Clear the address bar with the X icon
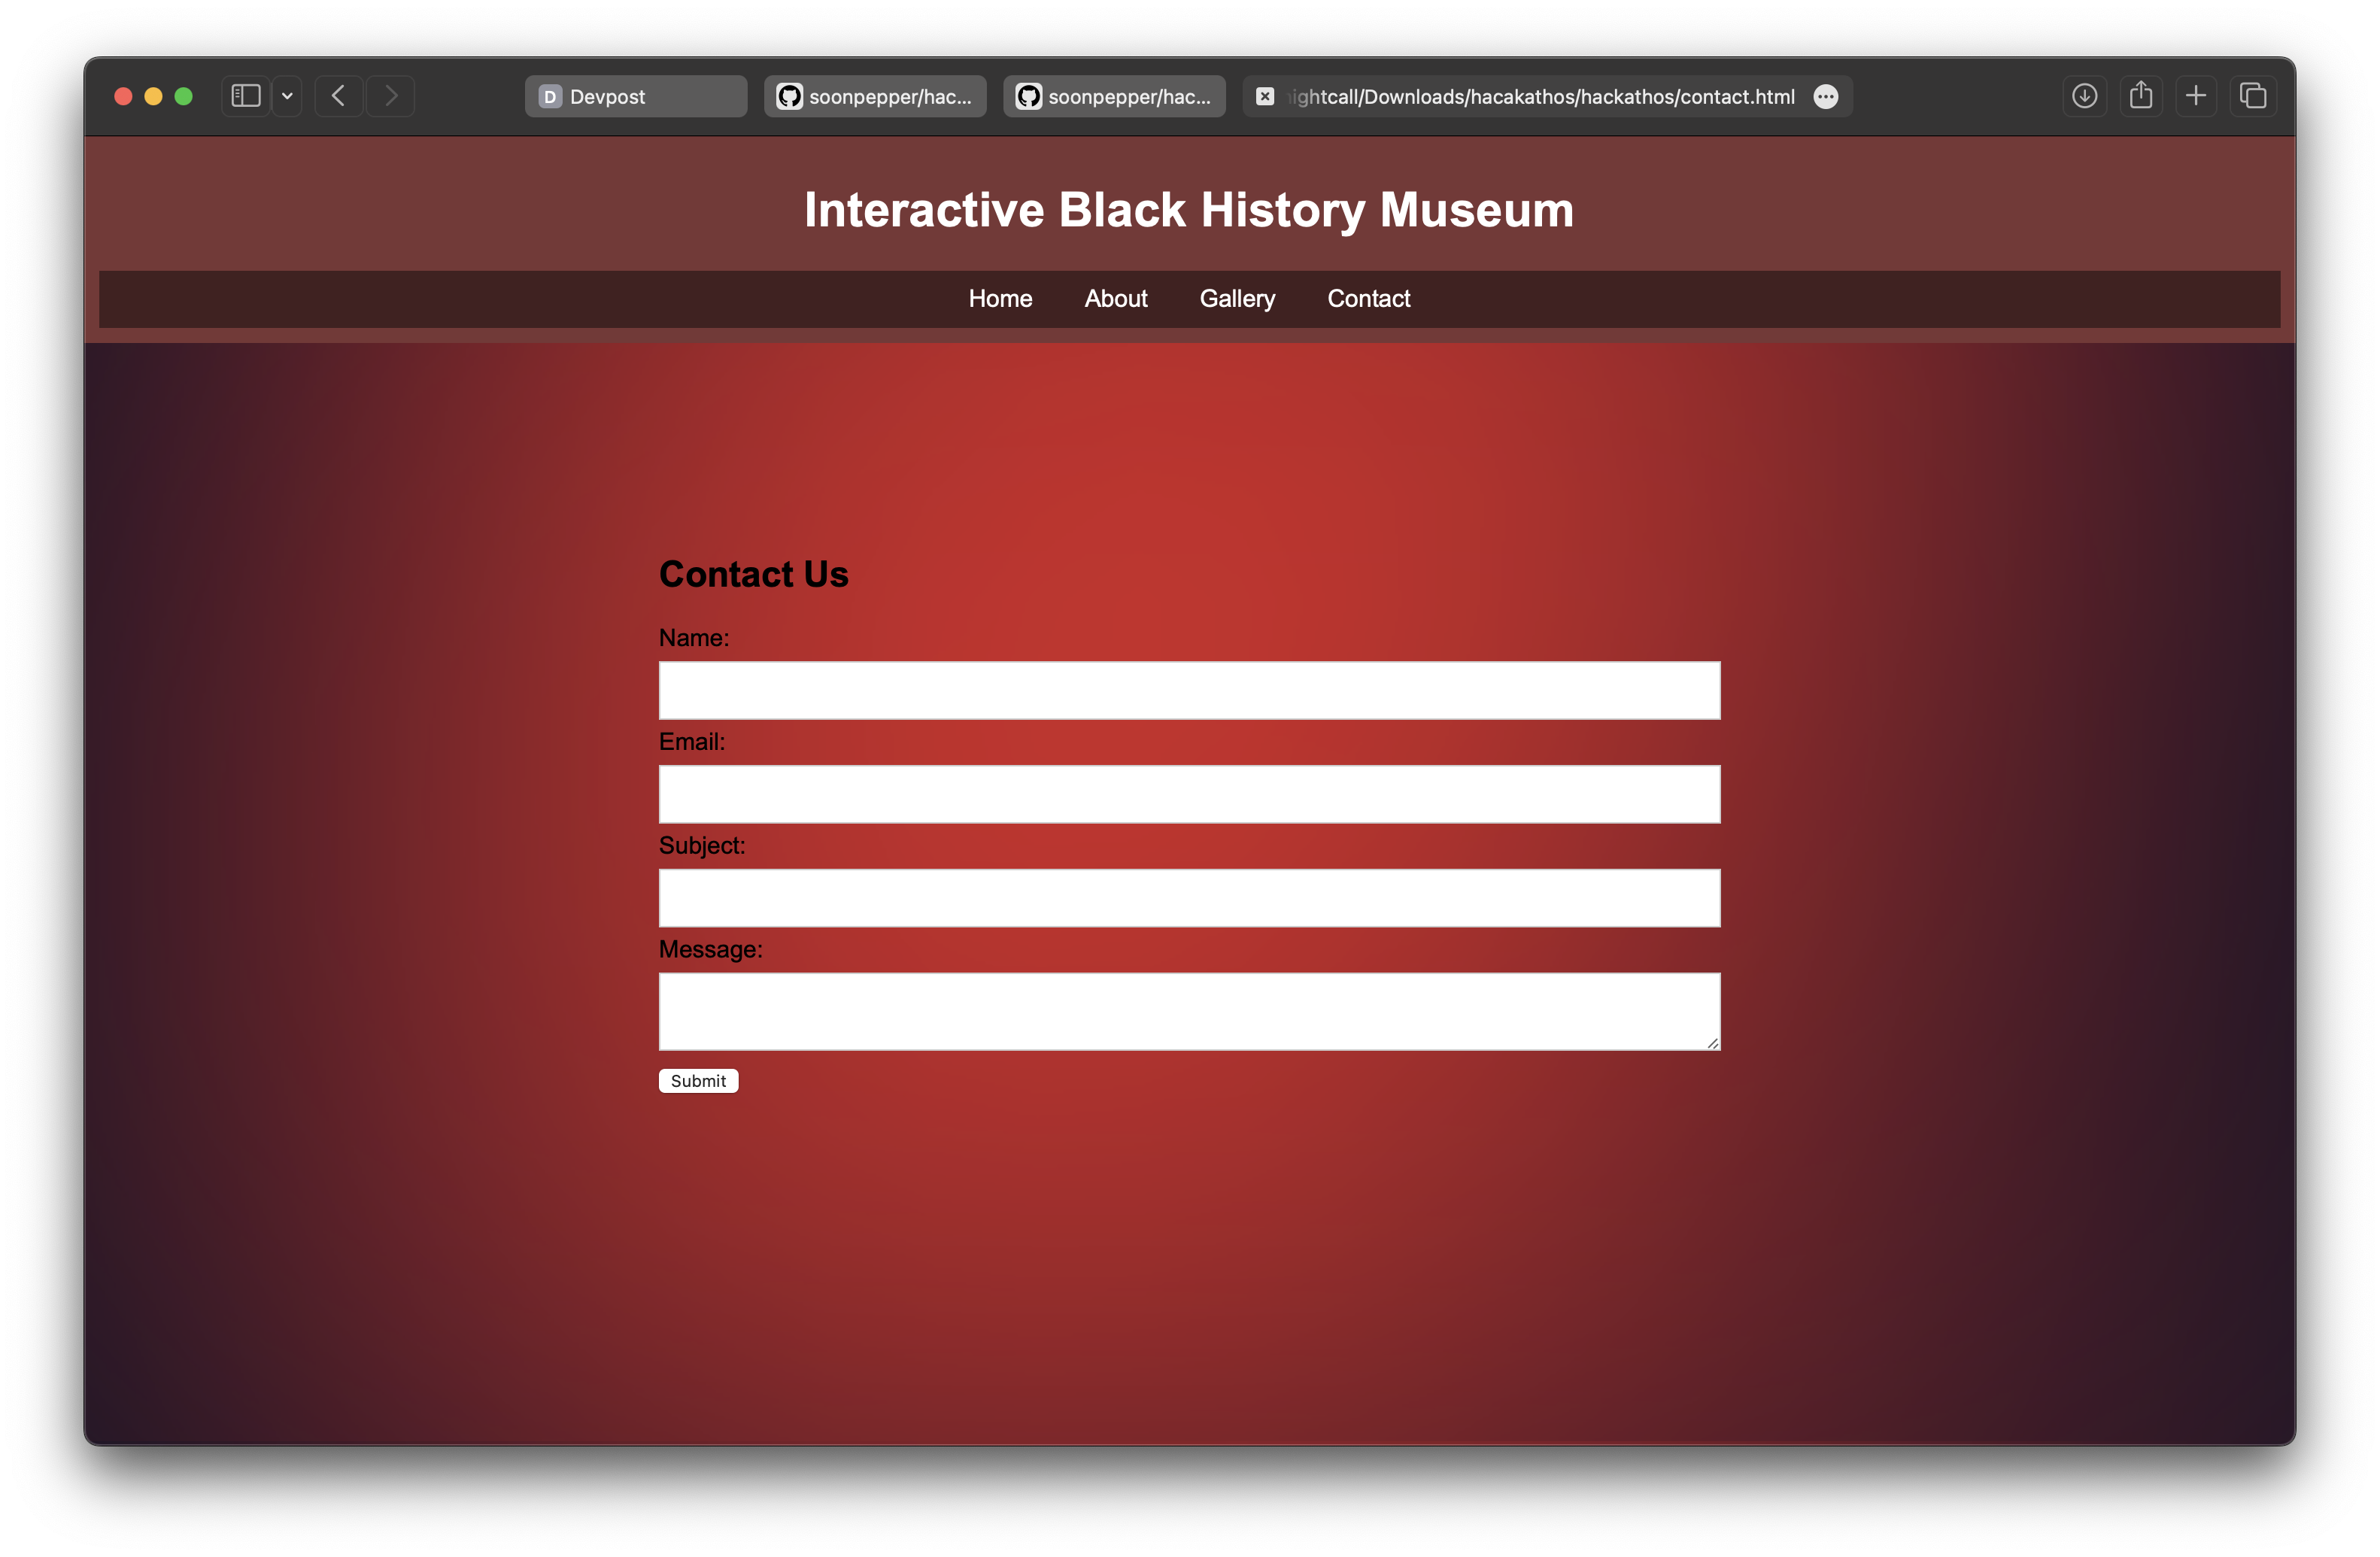Viewport: 2380px width, 1557px height. point(1265,96)
